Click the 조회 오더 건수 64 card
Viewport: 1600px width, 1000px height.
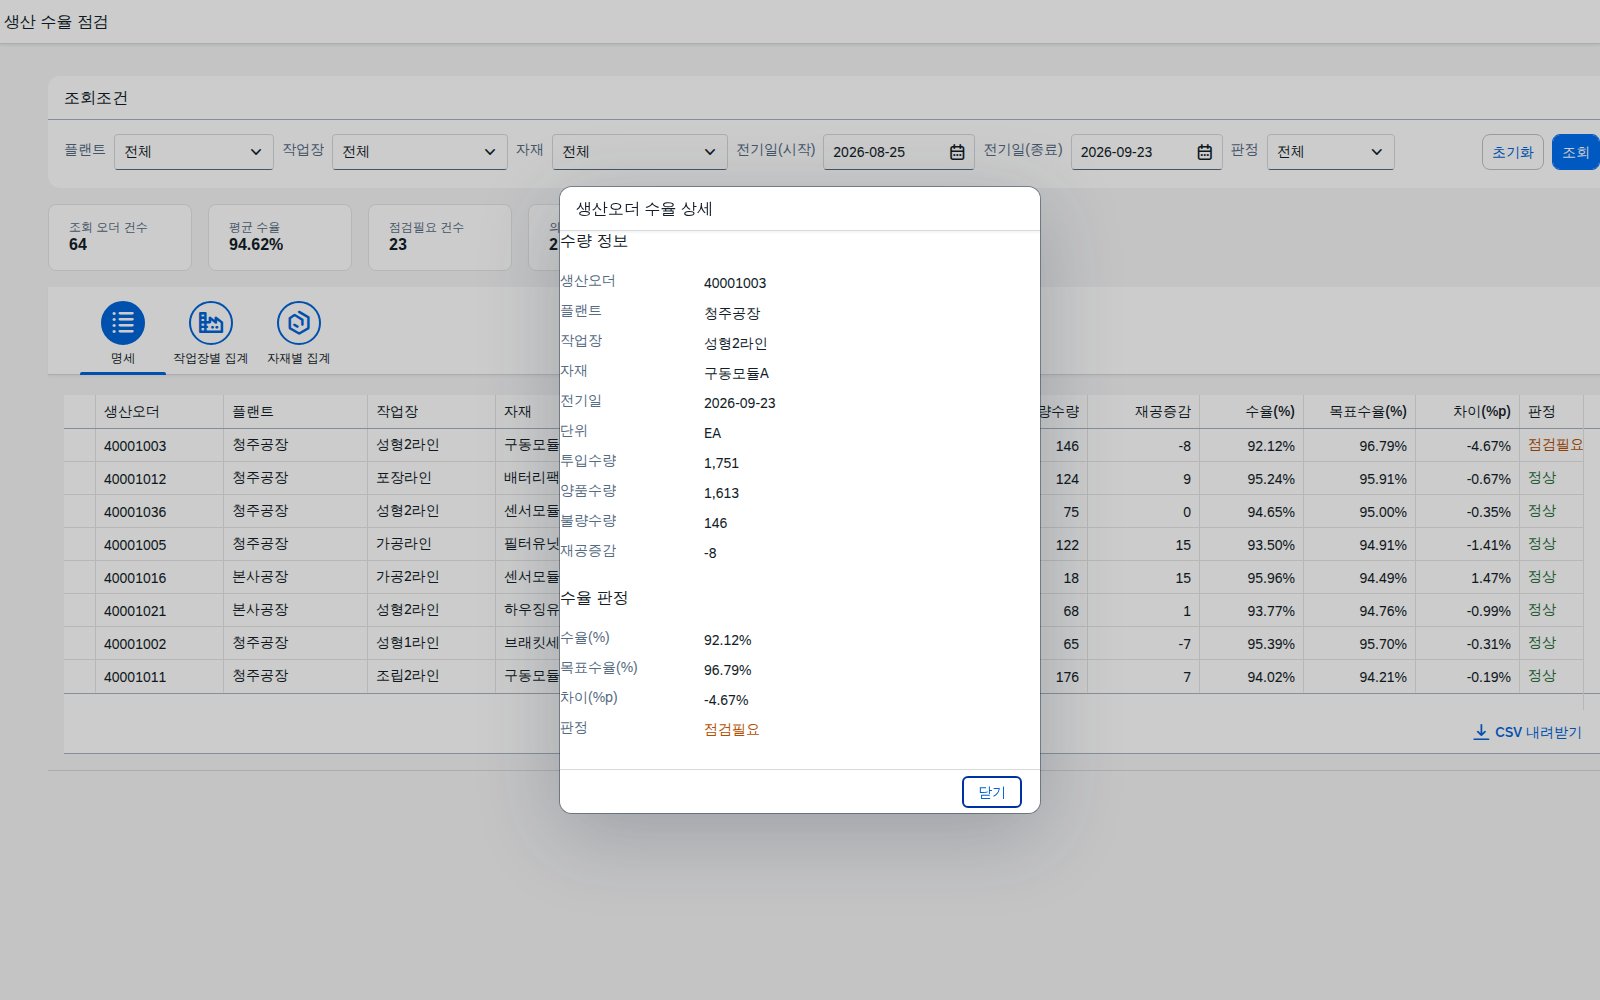[x=120, y=237]
